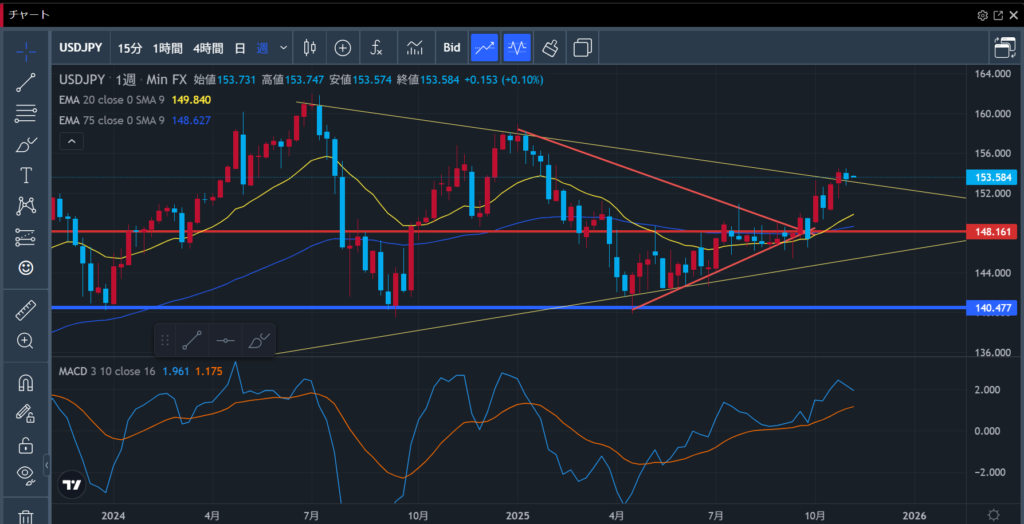Hide all drawings with eye icon

tap(26, 474)
